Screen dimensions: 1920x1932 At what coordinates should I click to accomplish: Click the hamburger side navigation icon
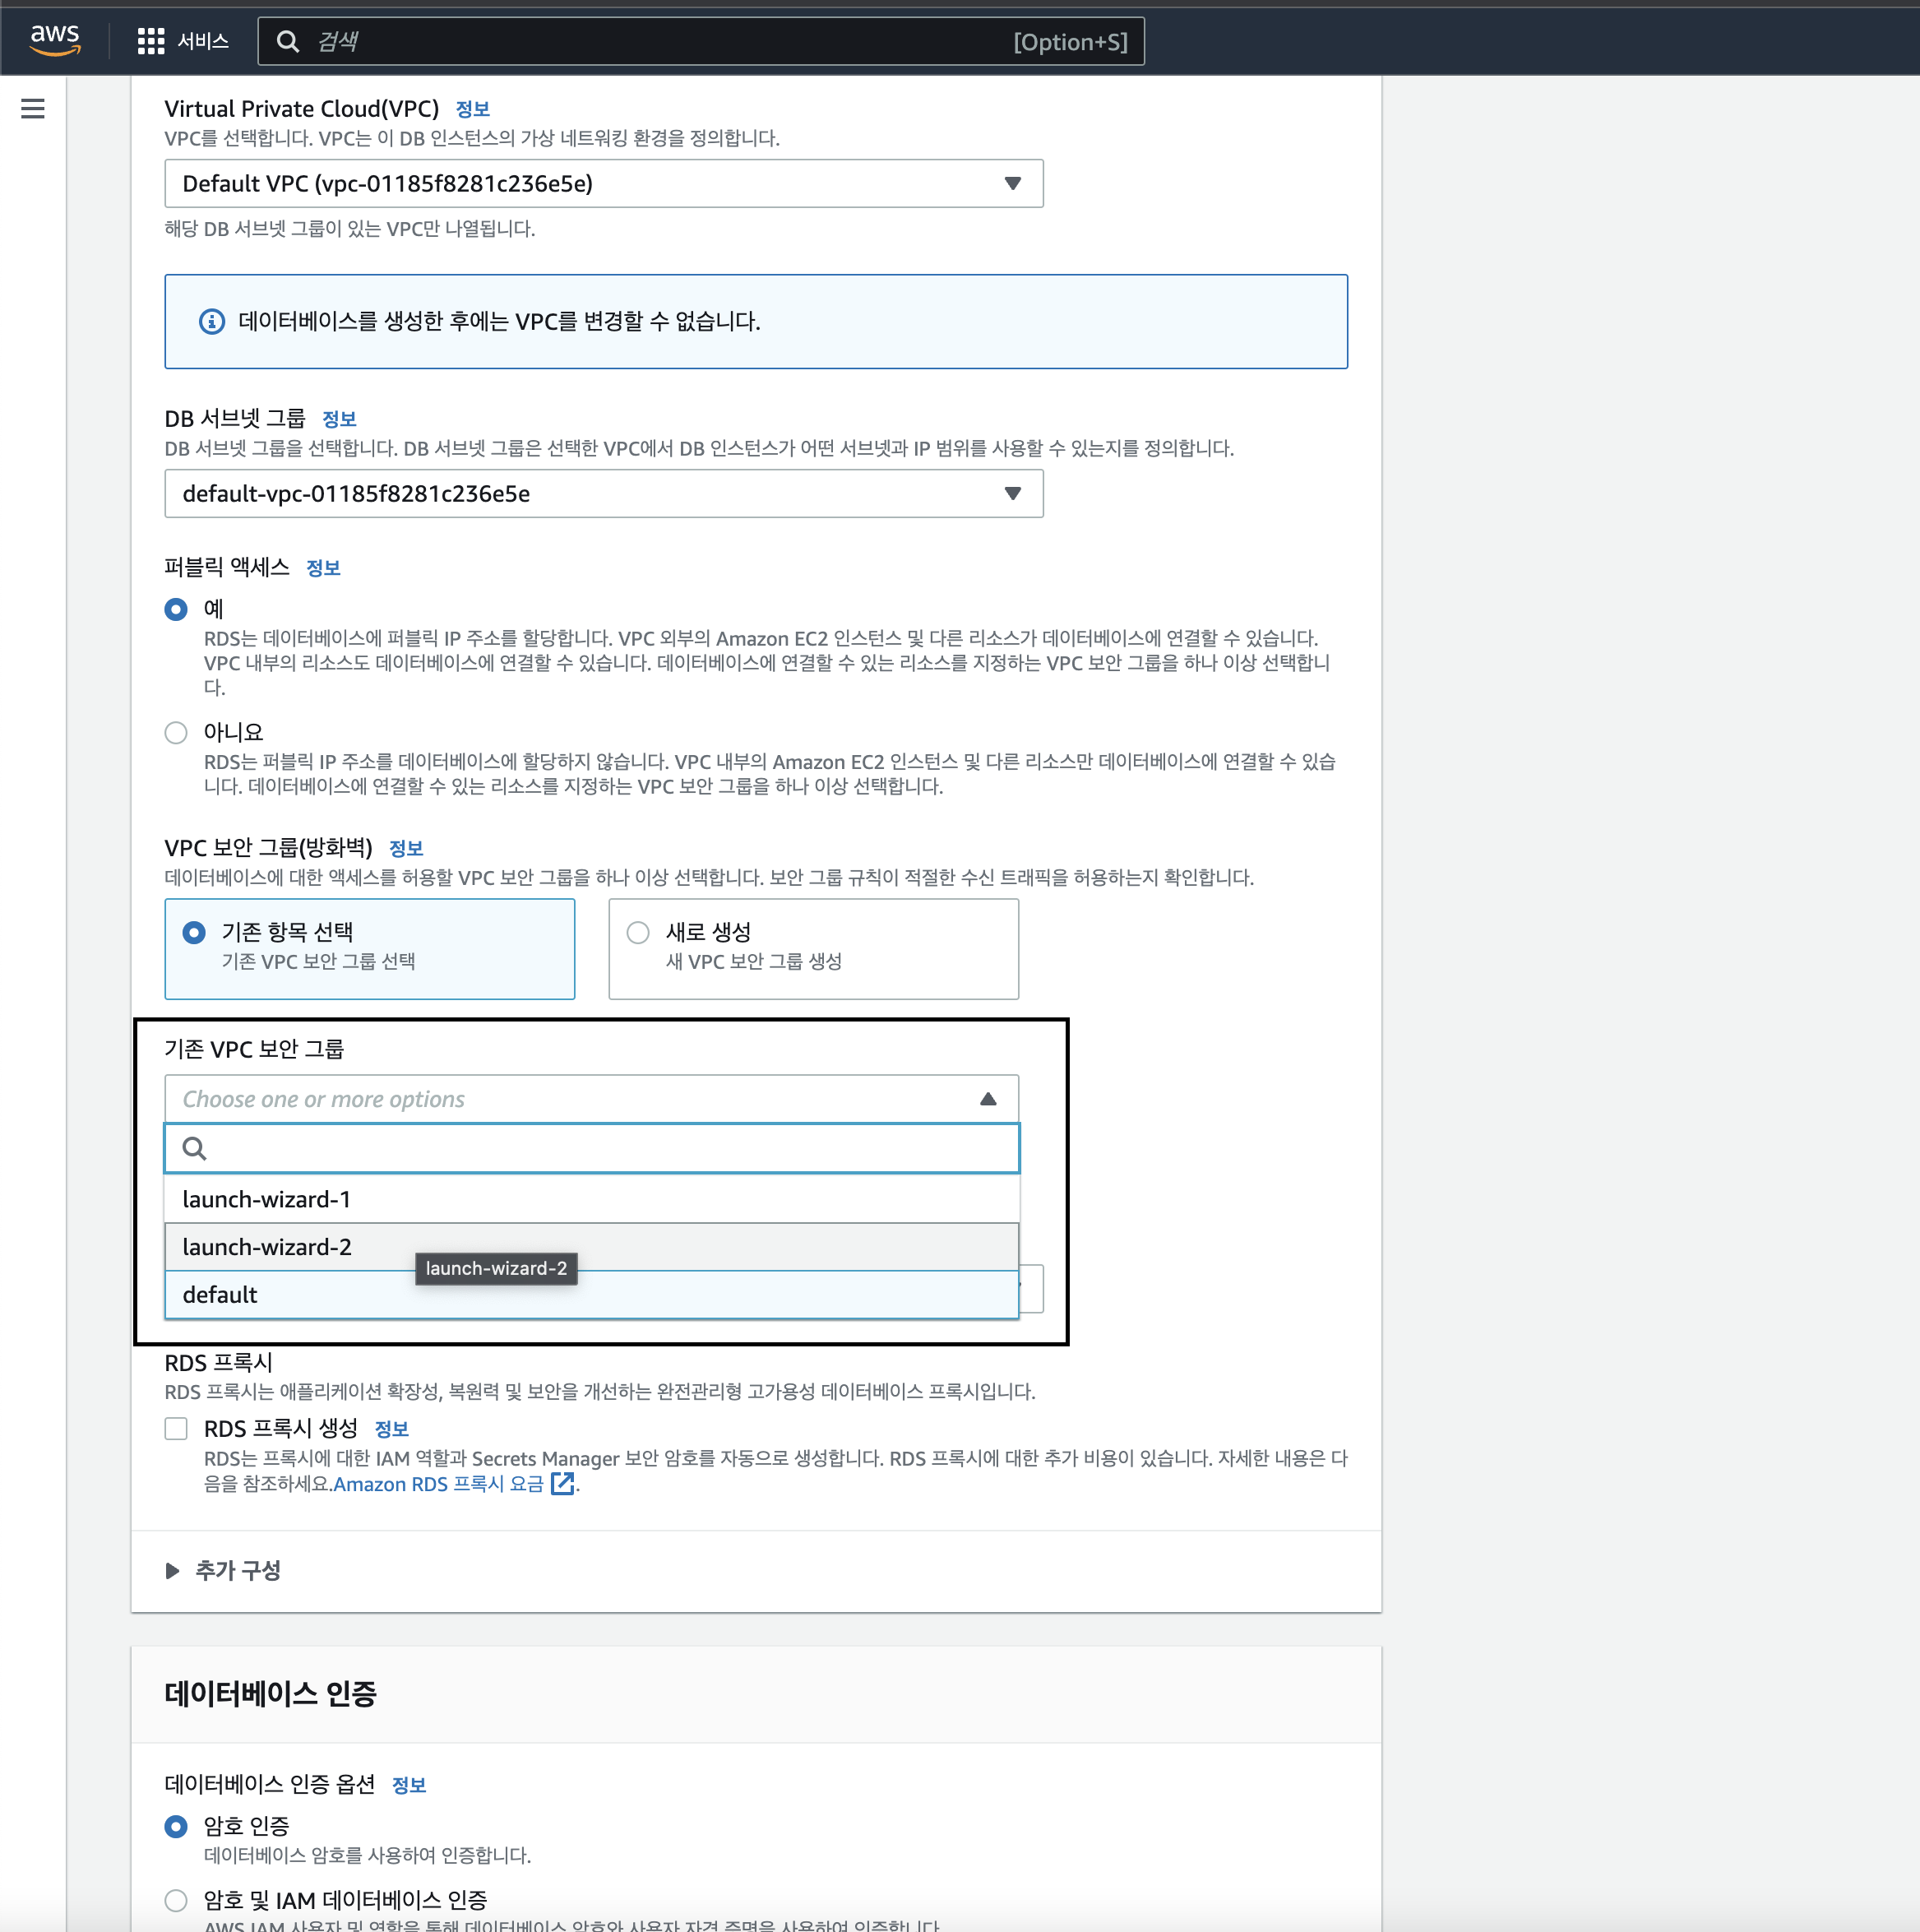click(33, 109)
